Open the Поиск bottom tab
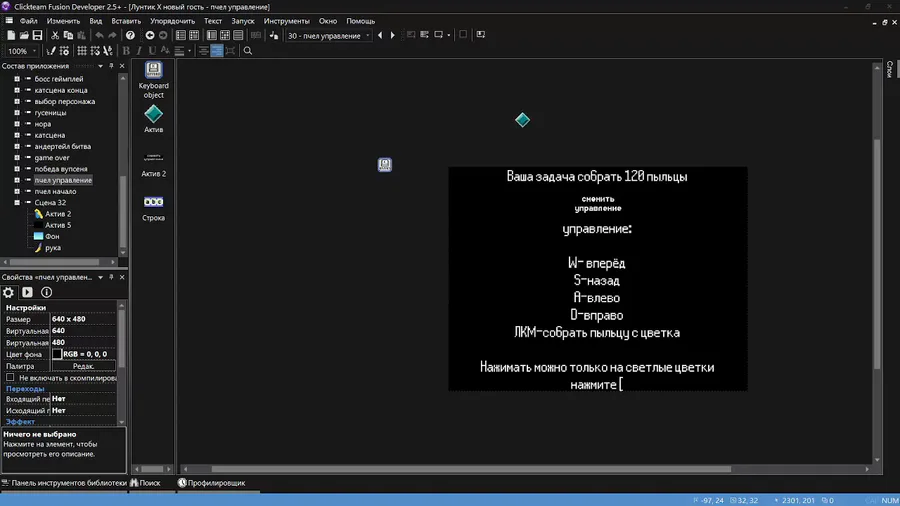Image resolution: width=900 pixels, height=506 pixels. (x=145, y=483)
